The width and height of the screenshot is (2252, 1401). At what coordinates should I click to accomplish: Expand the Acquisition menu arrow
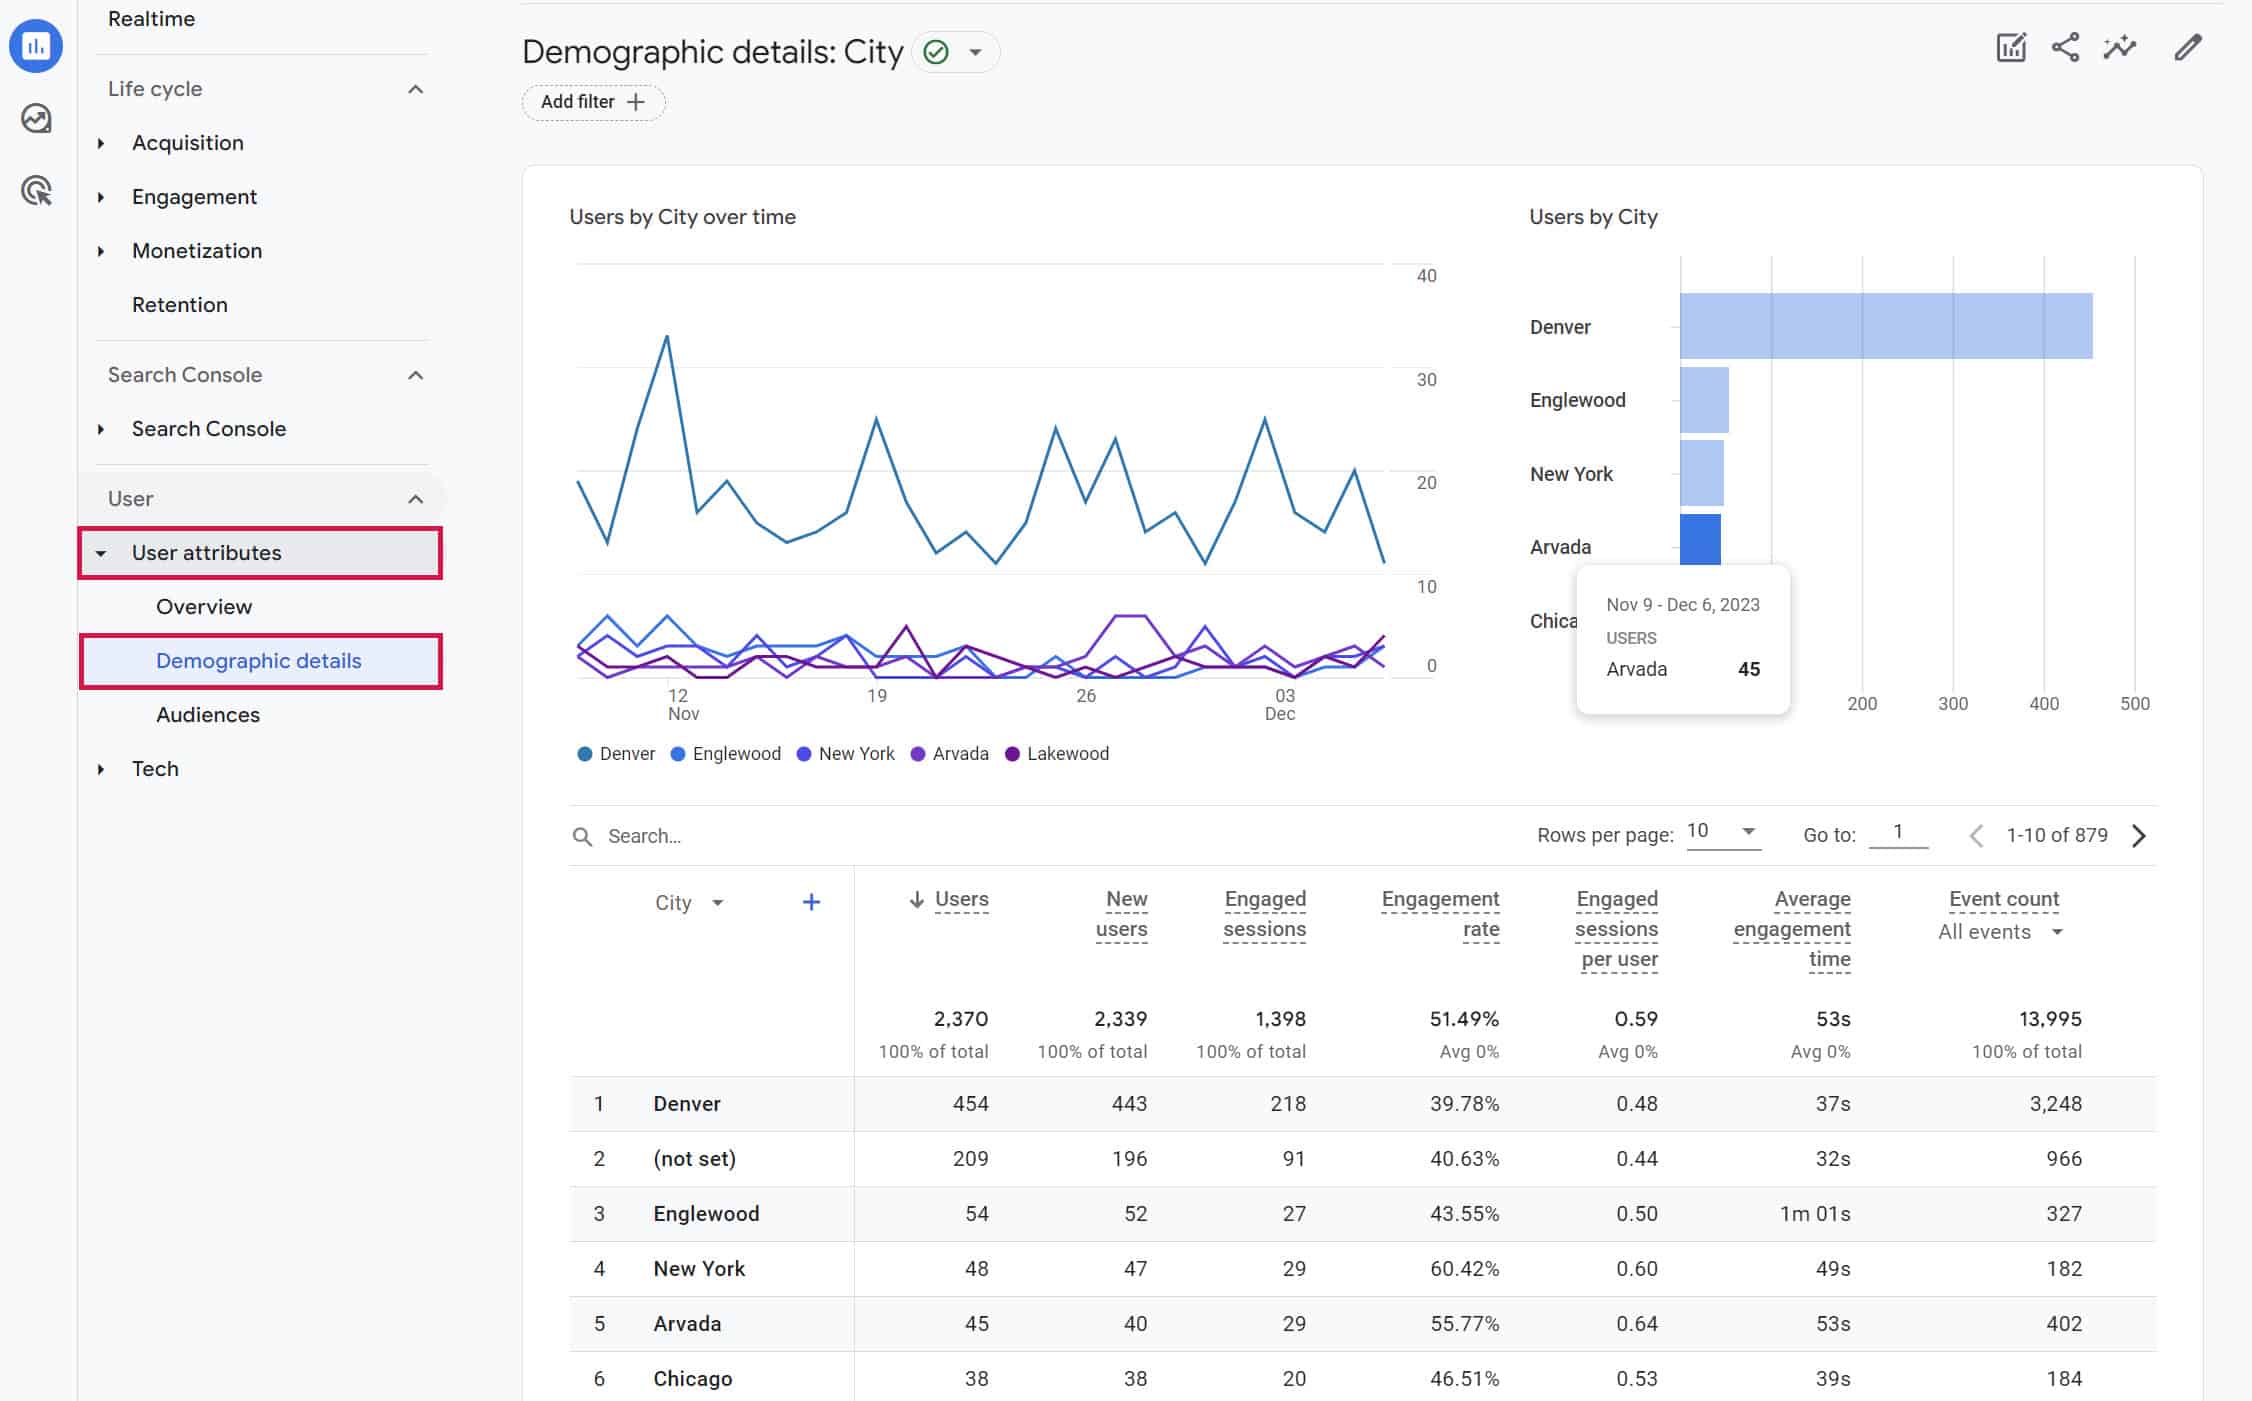click(101, 144)
